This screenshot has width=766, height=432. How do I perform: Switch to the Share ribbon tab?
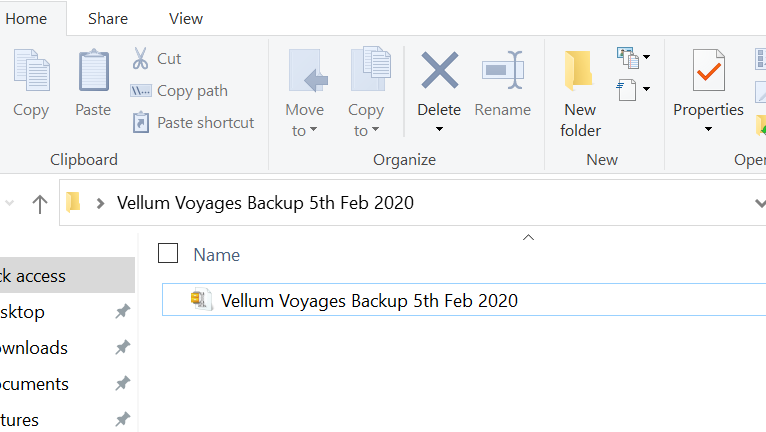[108, 19]
